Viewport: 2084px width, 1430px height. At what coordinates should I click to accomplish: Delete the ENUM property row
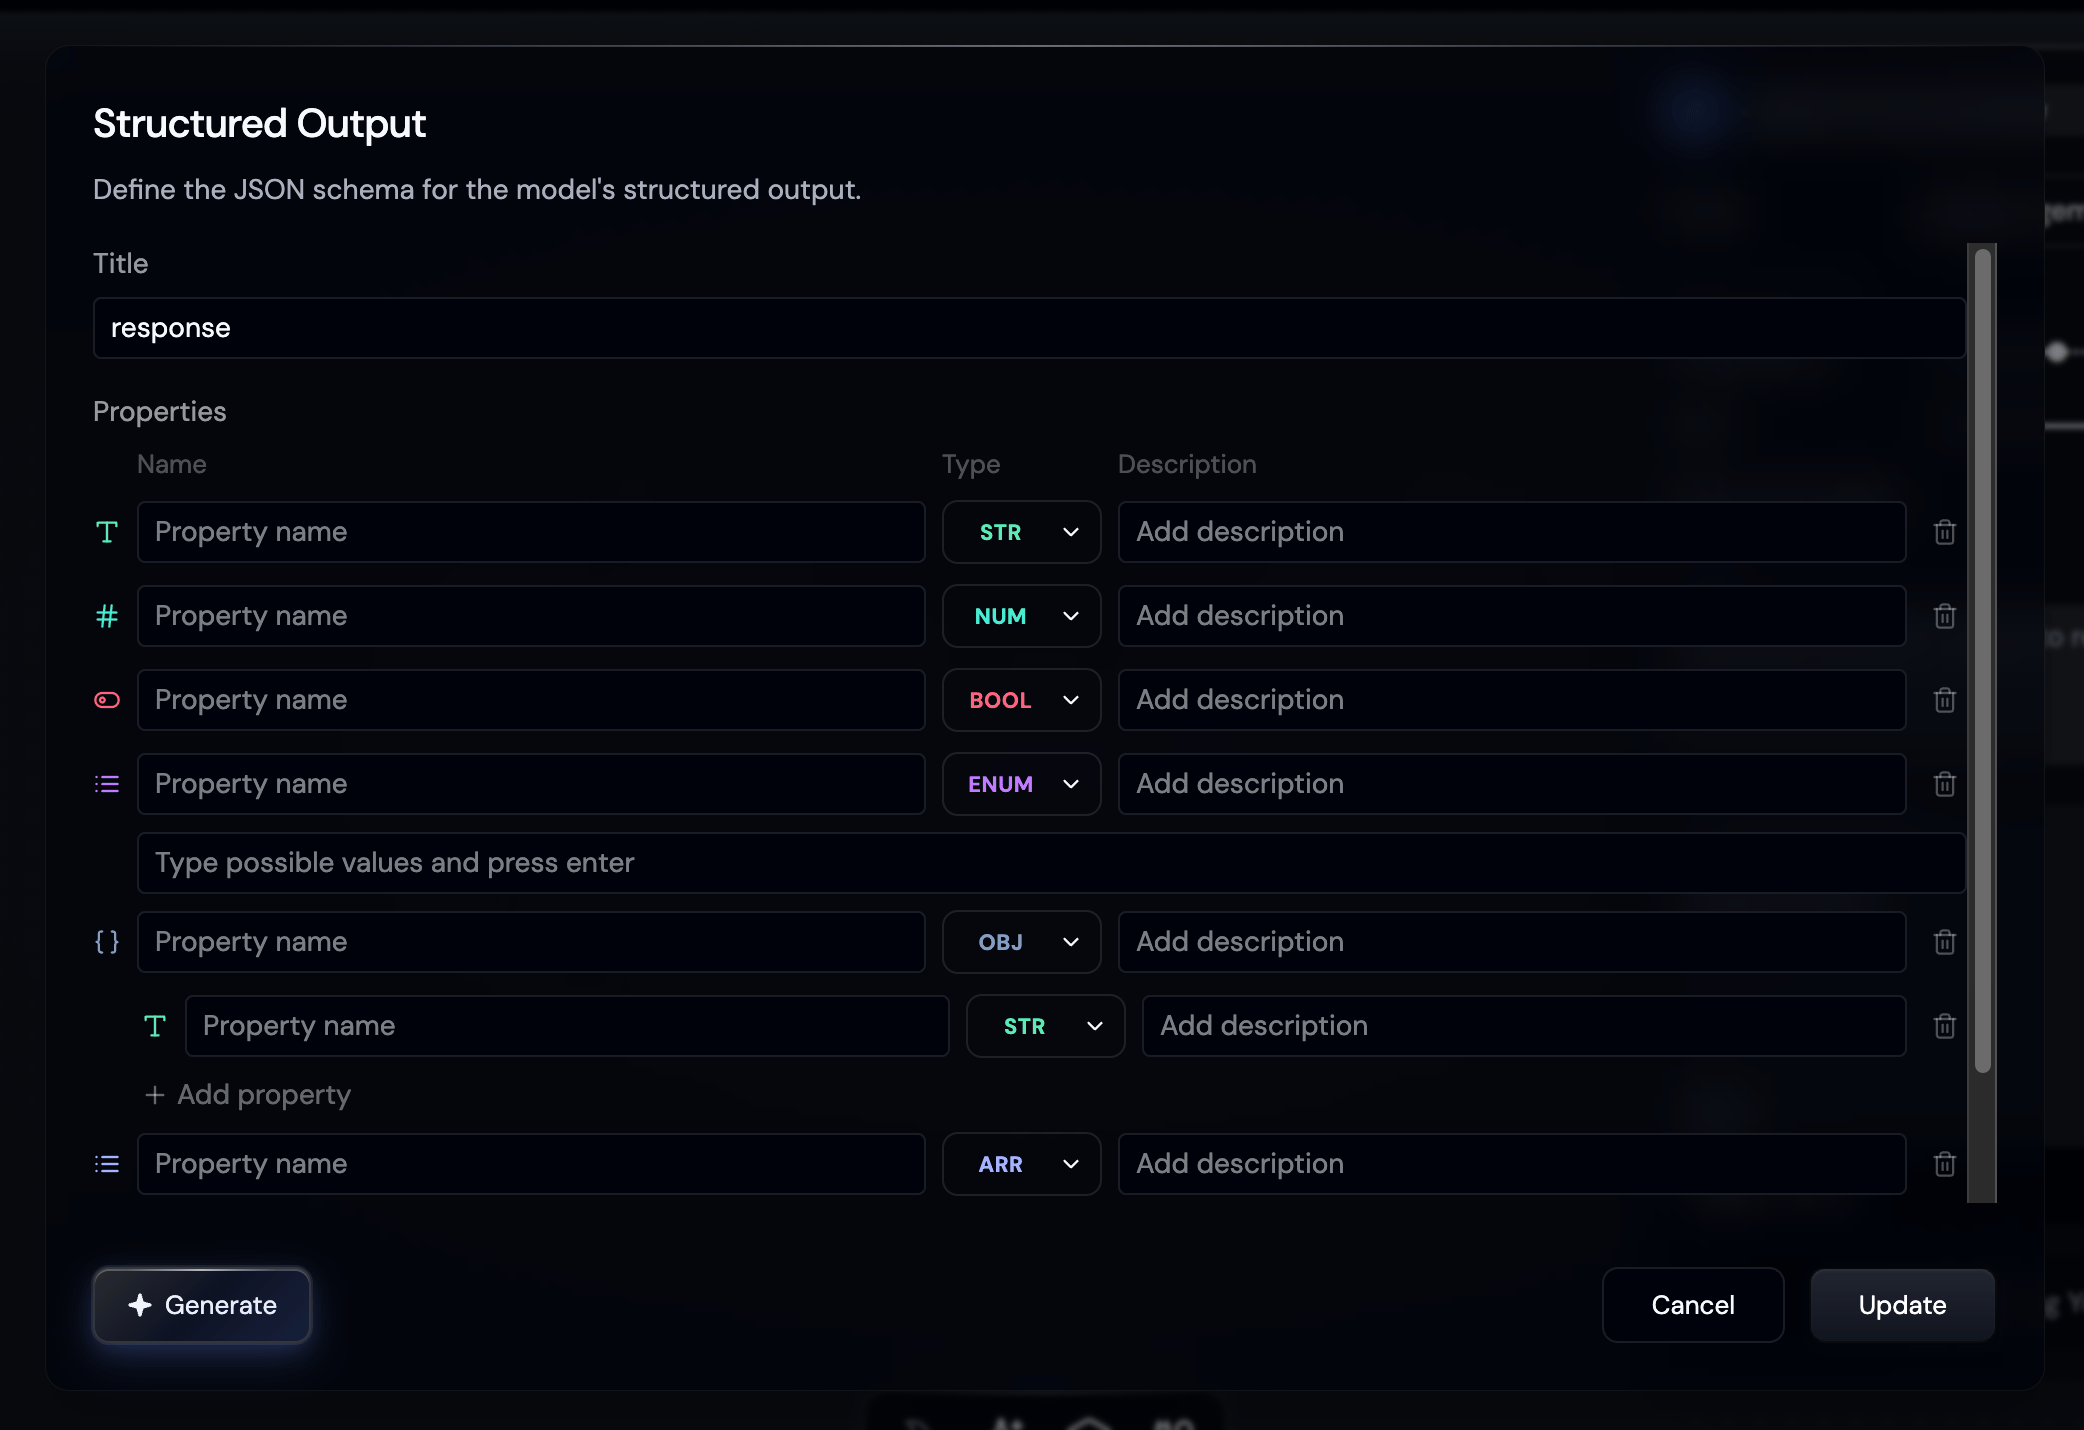tap(1944, 784)
